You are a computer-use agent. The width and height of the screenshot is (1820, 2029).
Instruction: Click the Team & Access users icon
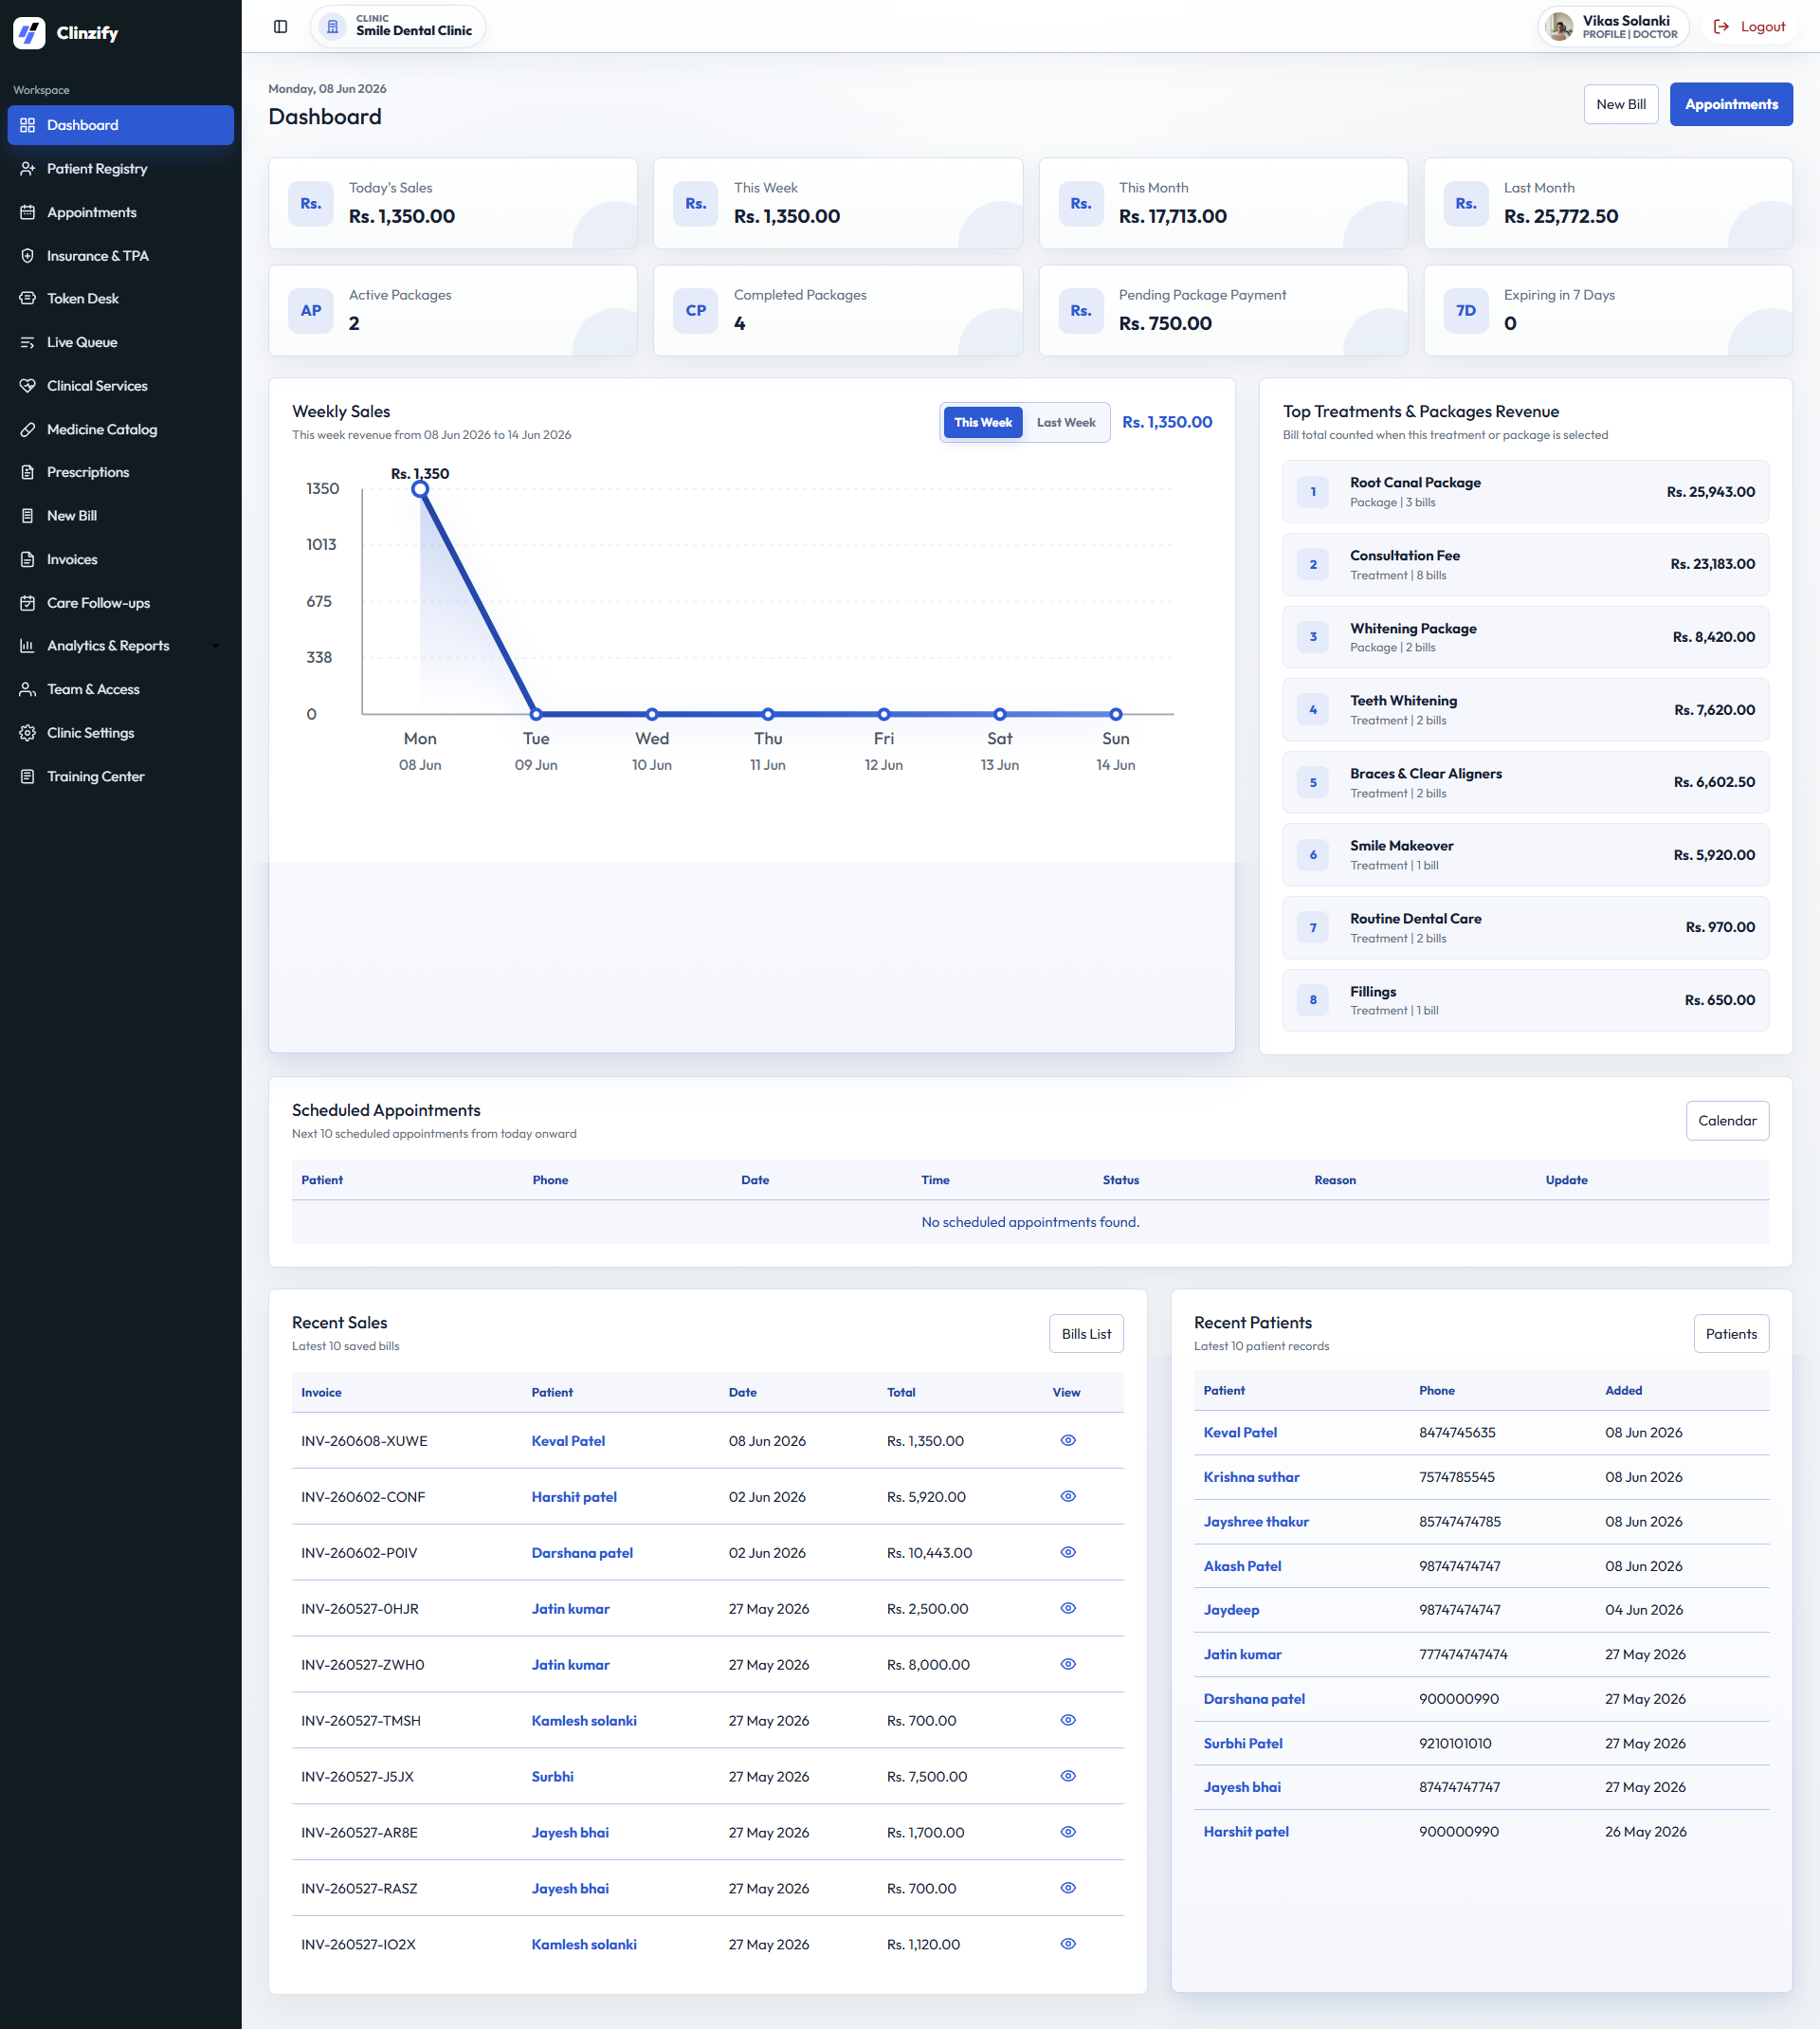click(x=28, y=690)
